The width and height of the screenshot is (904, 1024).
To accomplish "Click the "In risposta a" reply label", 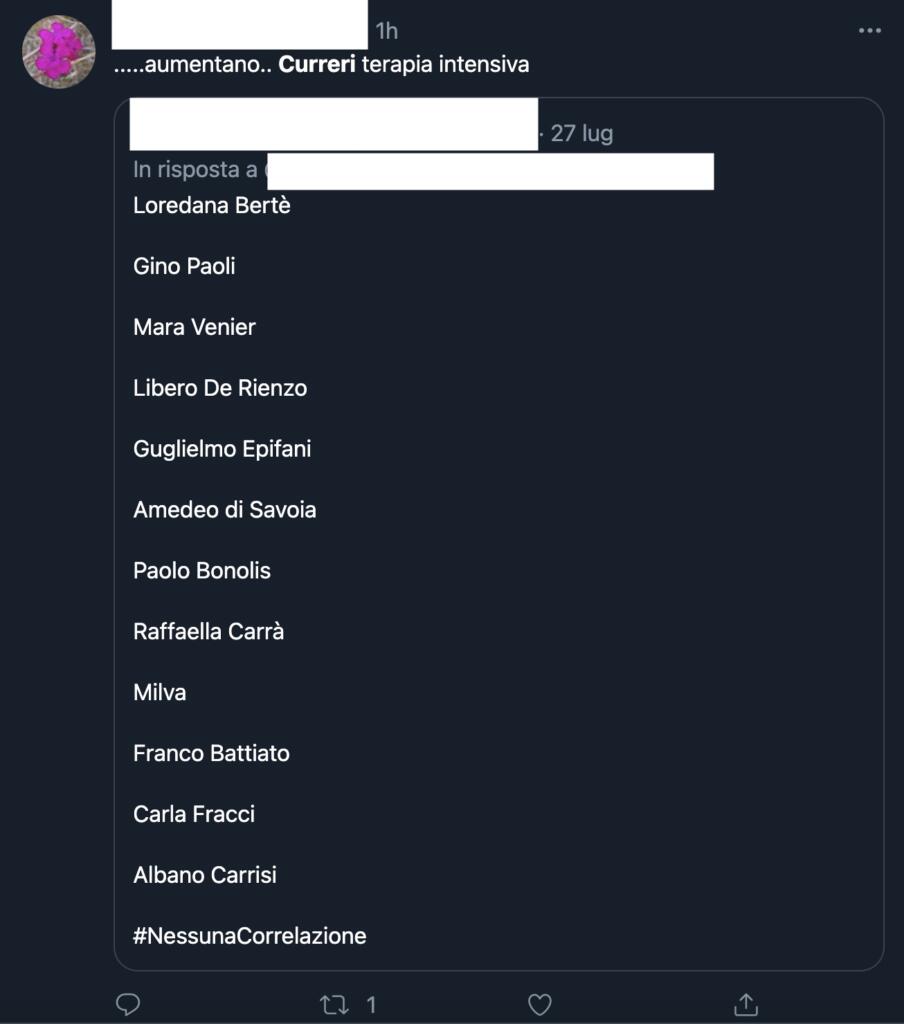I will click(x=196, y=170).
